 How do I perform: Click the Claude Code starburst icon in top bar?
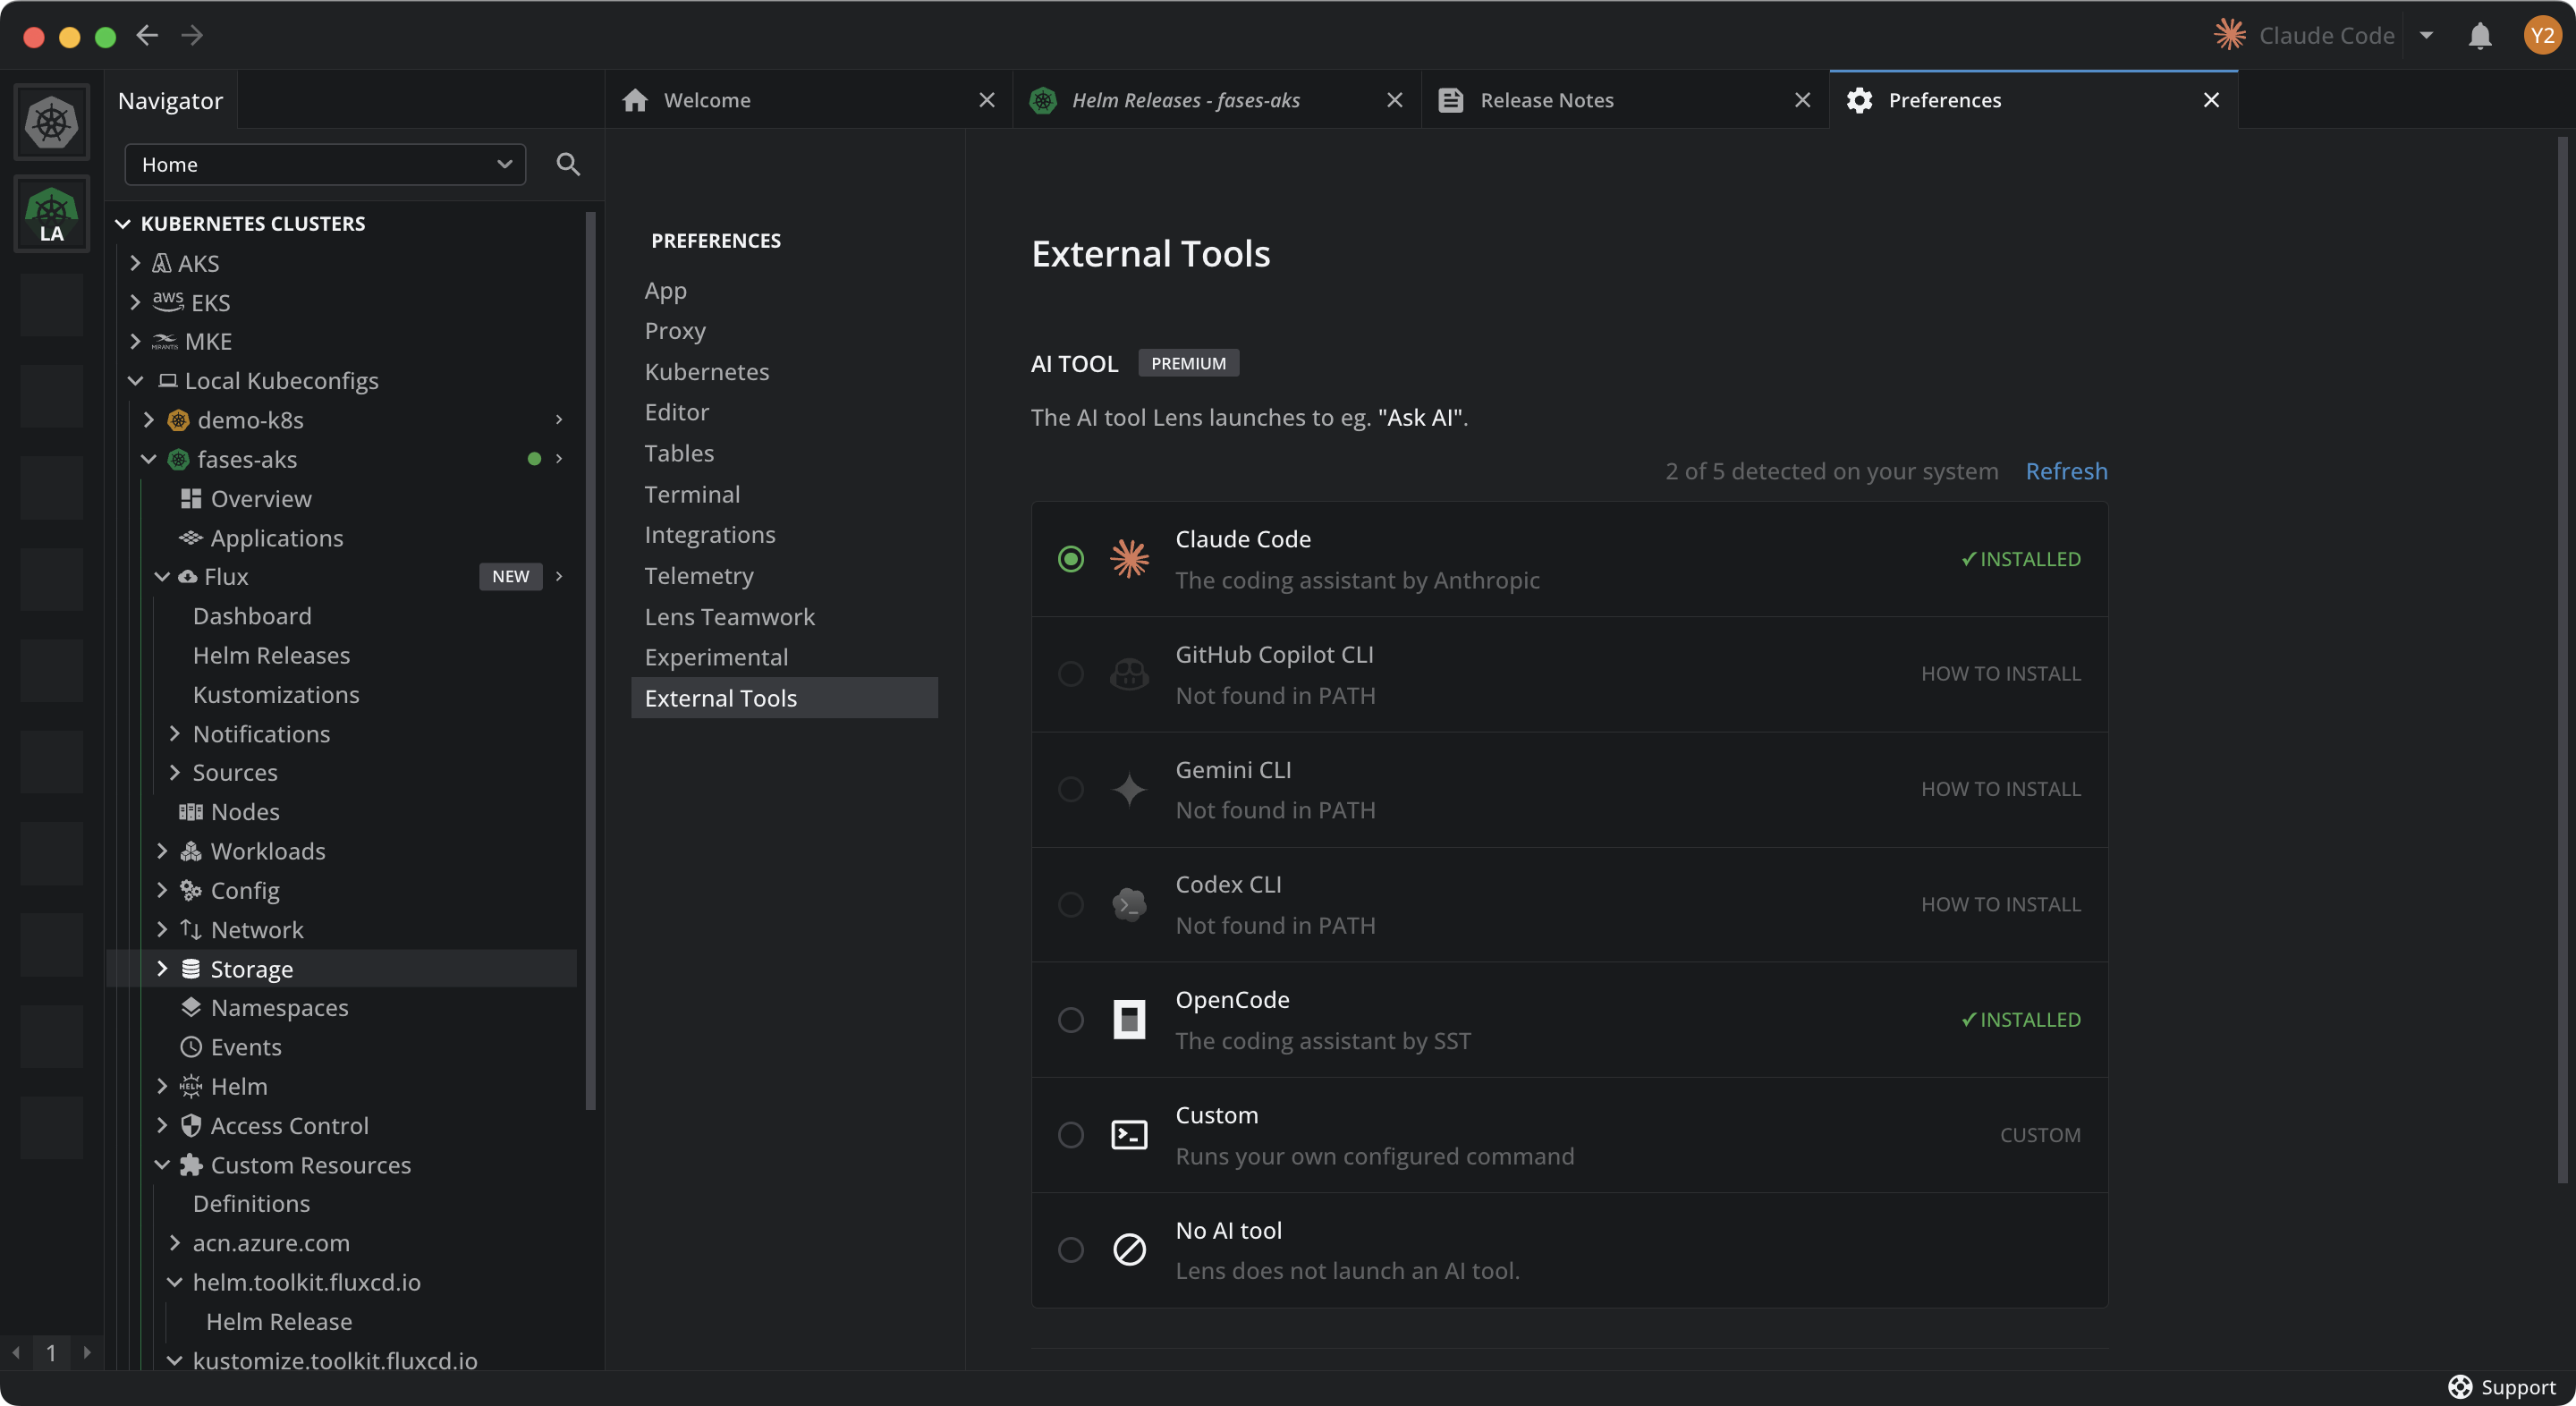coord(2229,35)
